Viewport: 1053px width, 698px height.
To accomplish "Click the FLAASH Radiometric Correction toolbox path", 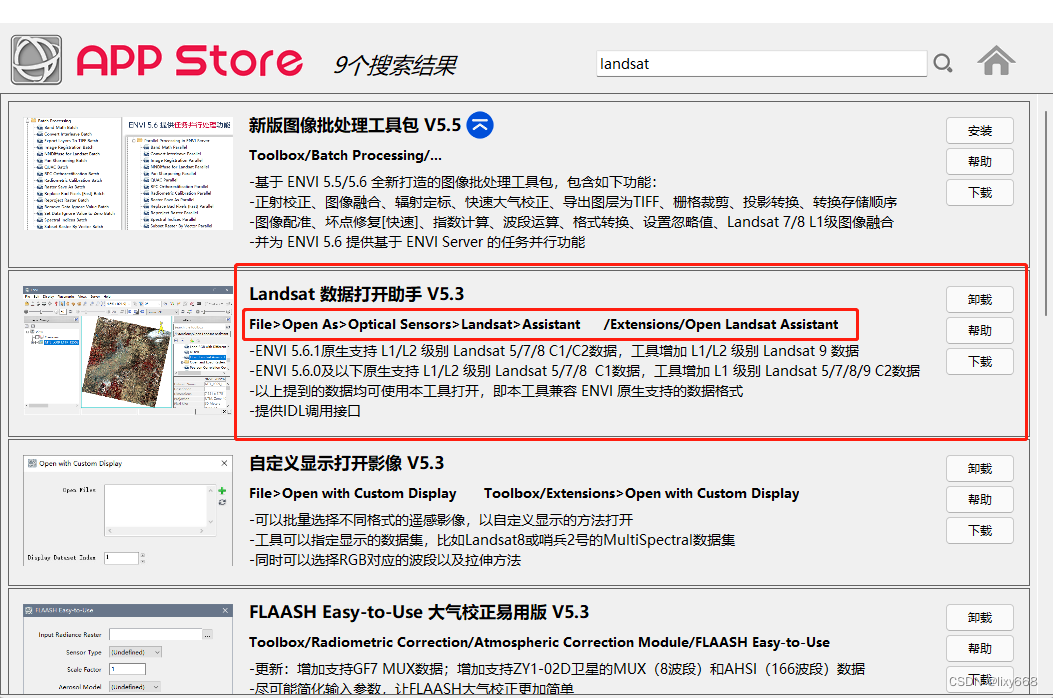I will tap(539, 643).
